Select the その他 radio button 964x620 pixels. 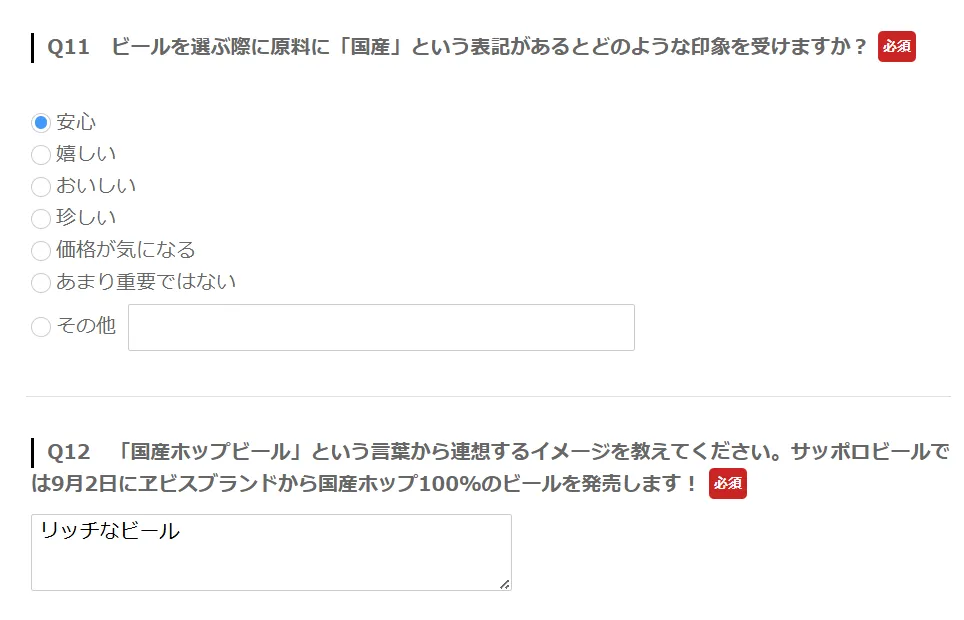click(41, 327)
